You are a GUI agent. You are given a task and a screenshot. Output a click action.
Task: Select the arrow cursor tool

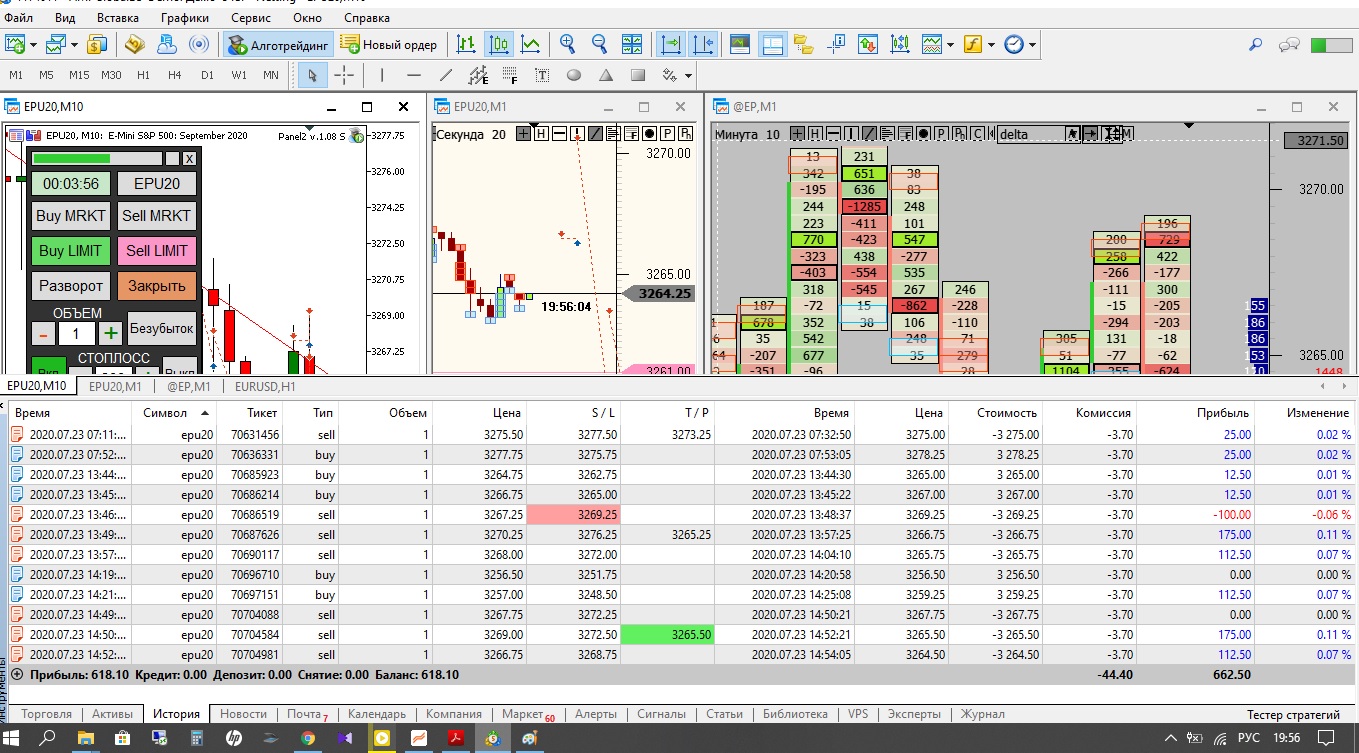click(x=312, y=75)
